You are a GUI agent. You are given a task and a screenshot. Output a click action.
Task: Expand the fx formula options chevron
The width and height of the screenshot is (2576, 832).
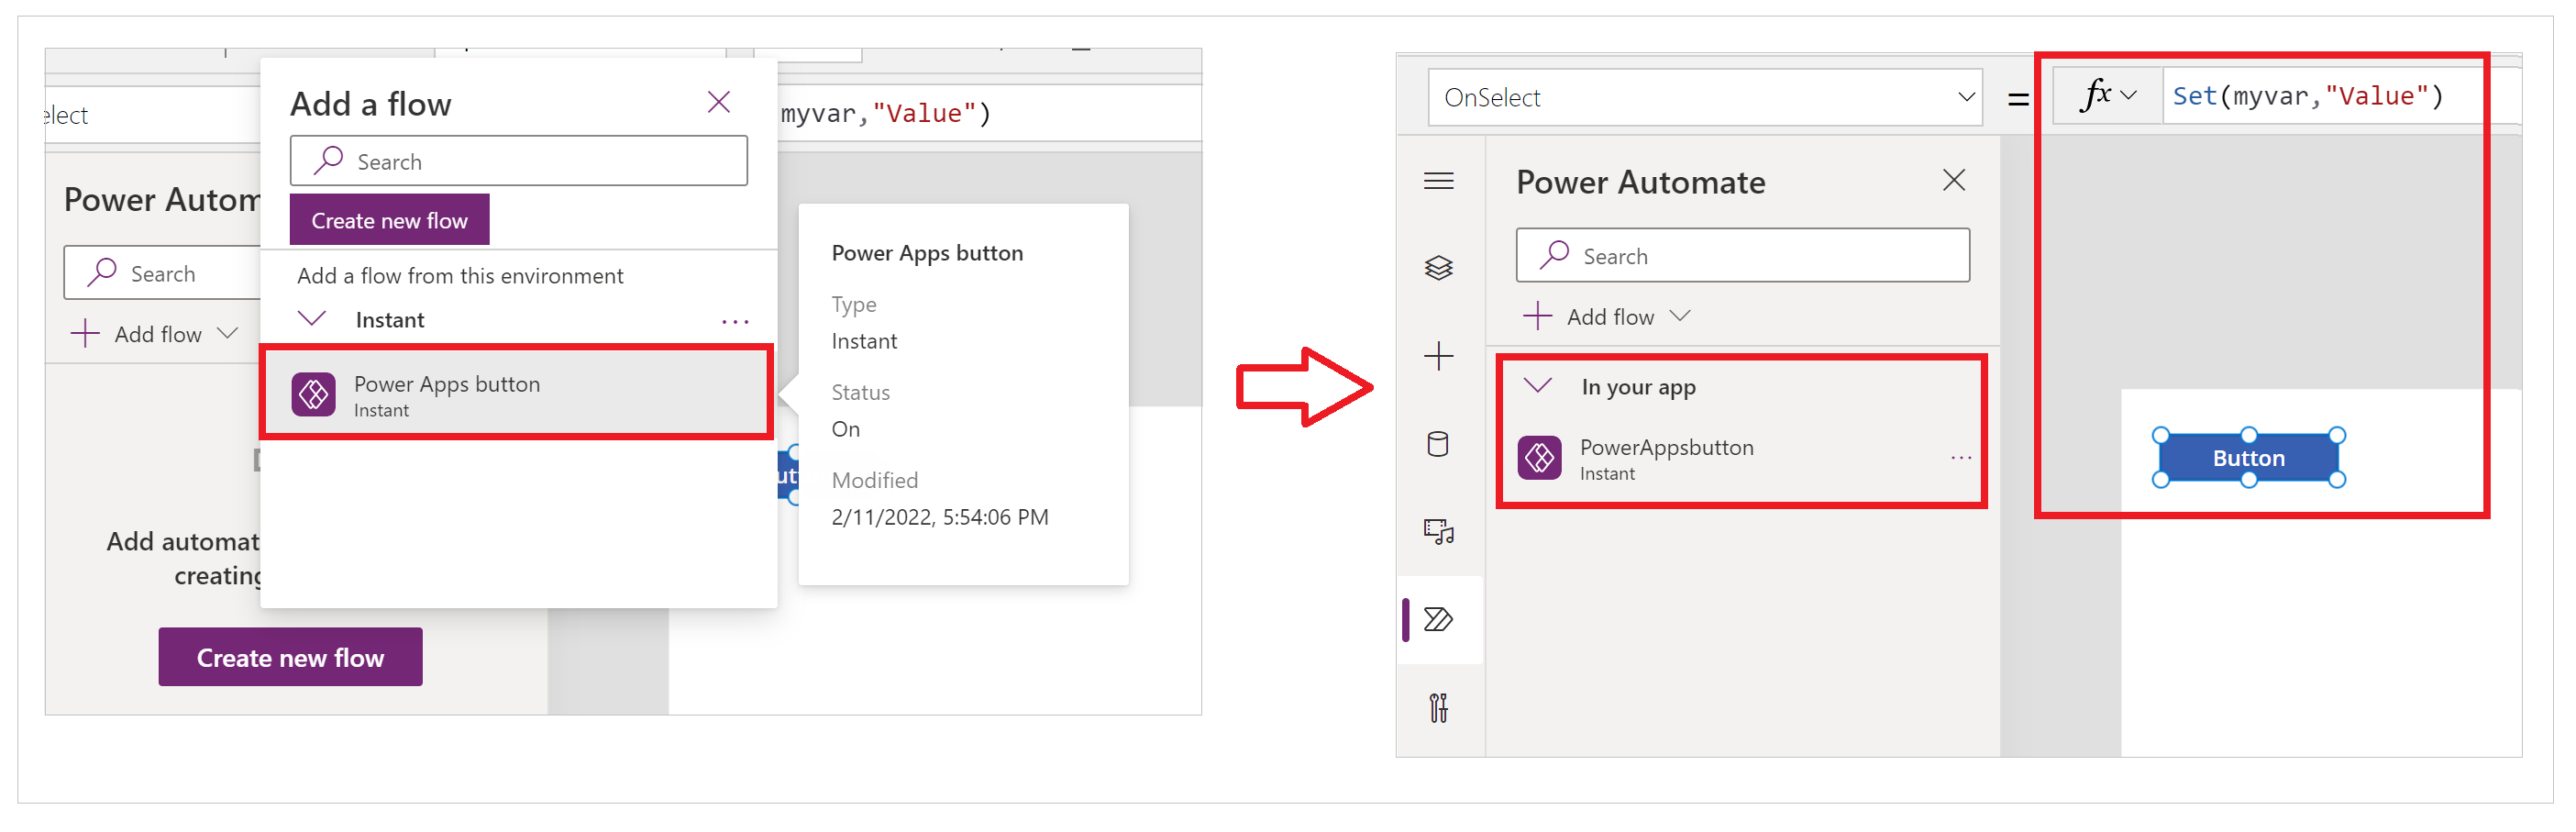click(2128, 96)
